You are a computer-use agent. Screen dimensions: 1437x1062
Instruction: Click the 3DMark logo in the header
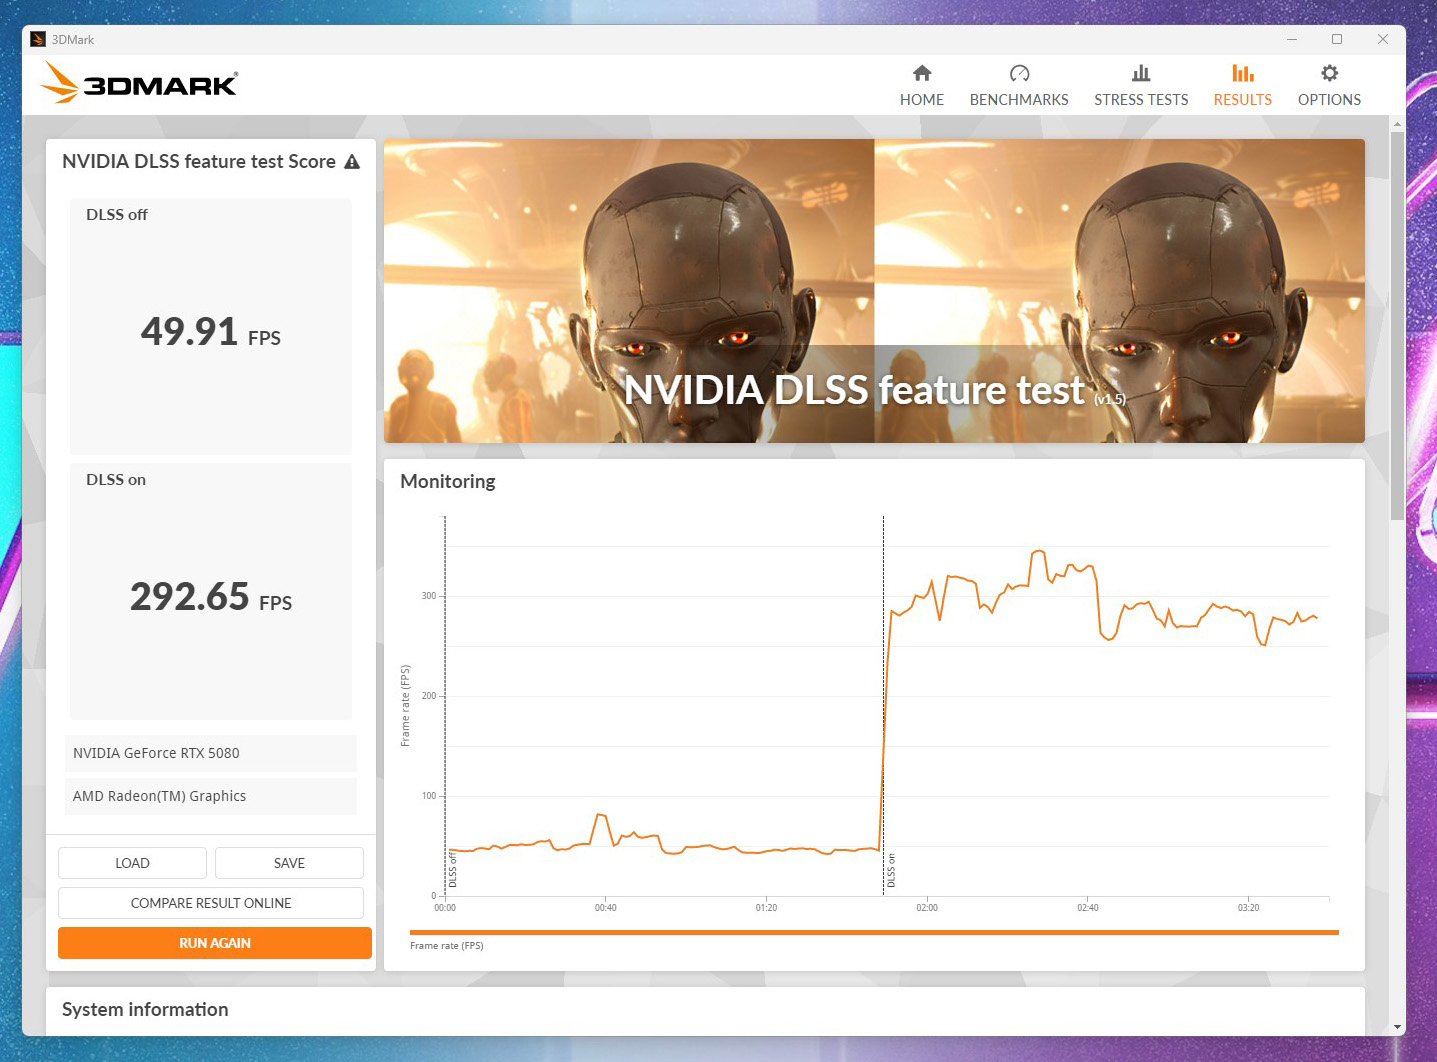click(x=140, y=84)
